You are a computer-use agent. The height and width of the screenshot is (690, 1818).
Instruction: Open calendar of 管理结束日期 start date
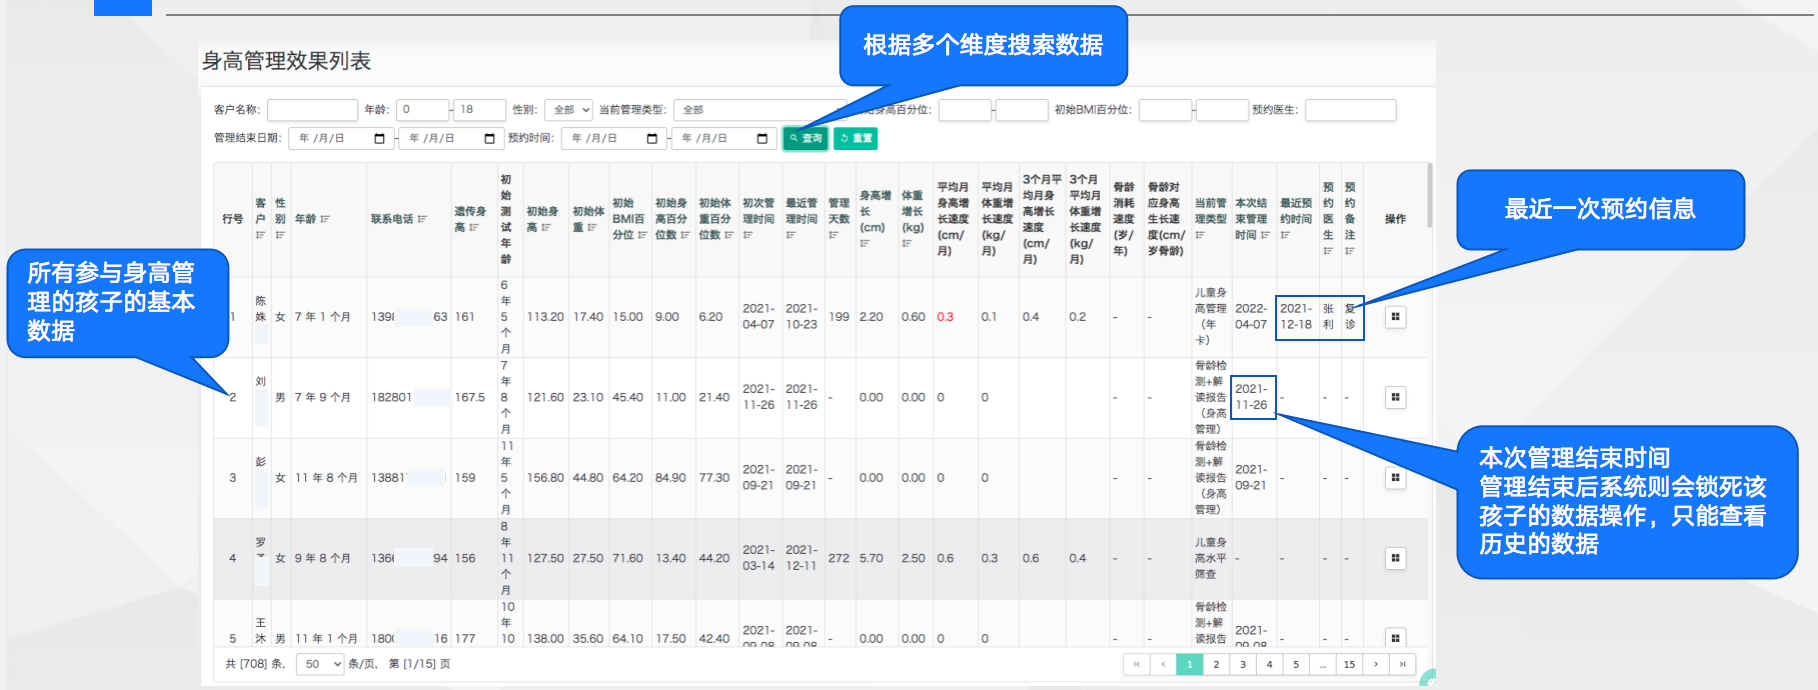coord(379,139)
